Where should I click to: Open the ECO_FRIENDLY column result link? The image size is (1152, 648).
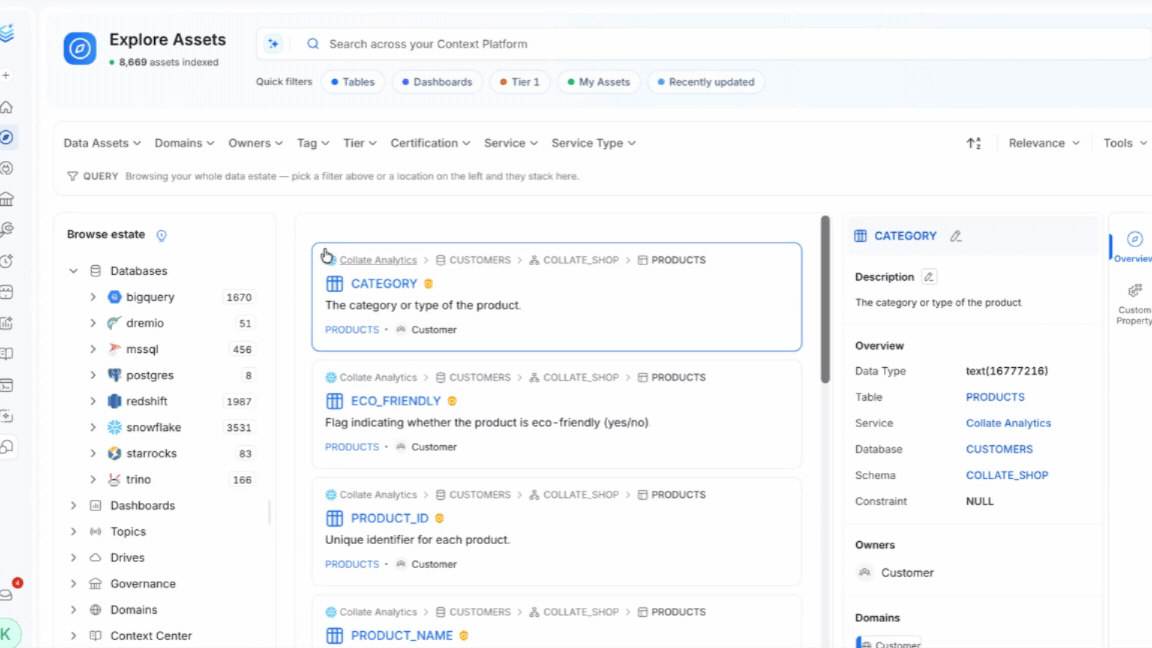pos(395,401)
